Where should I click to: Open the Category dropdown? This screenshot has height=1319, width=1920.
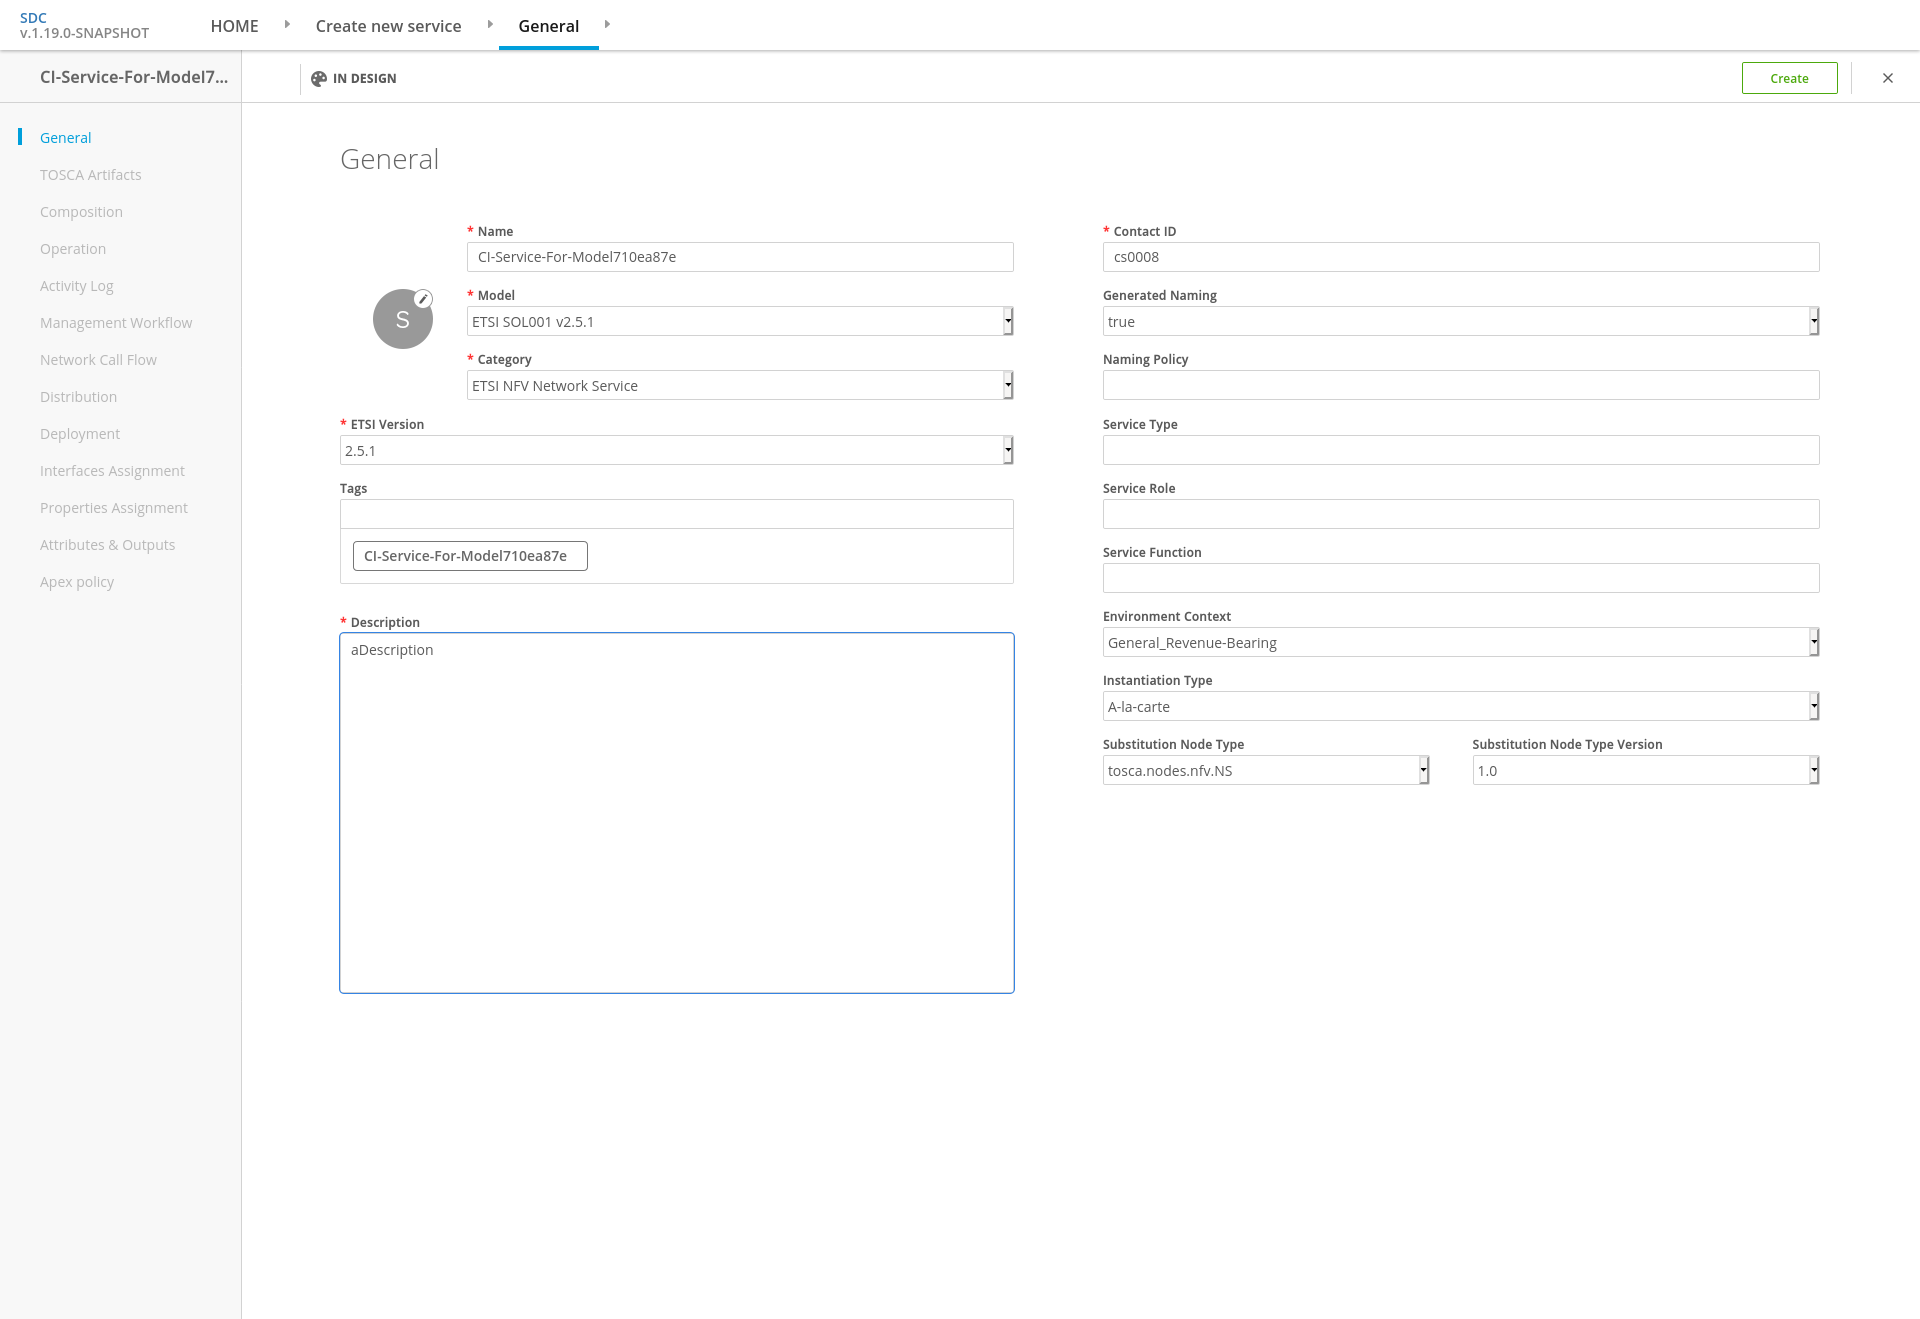point(740,385)
